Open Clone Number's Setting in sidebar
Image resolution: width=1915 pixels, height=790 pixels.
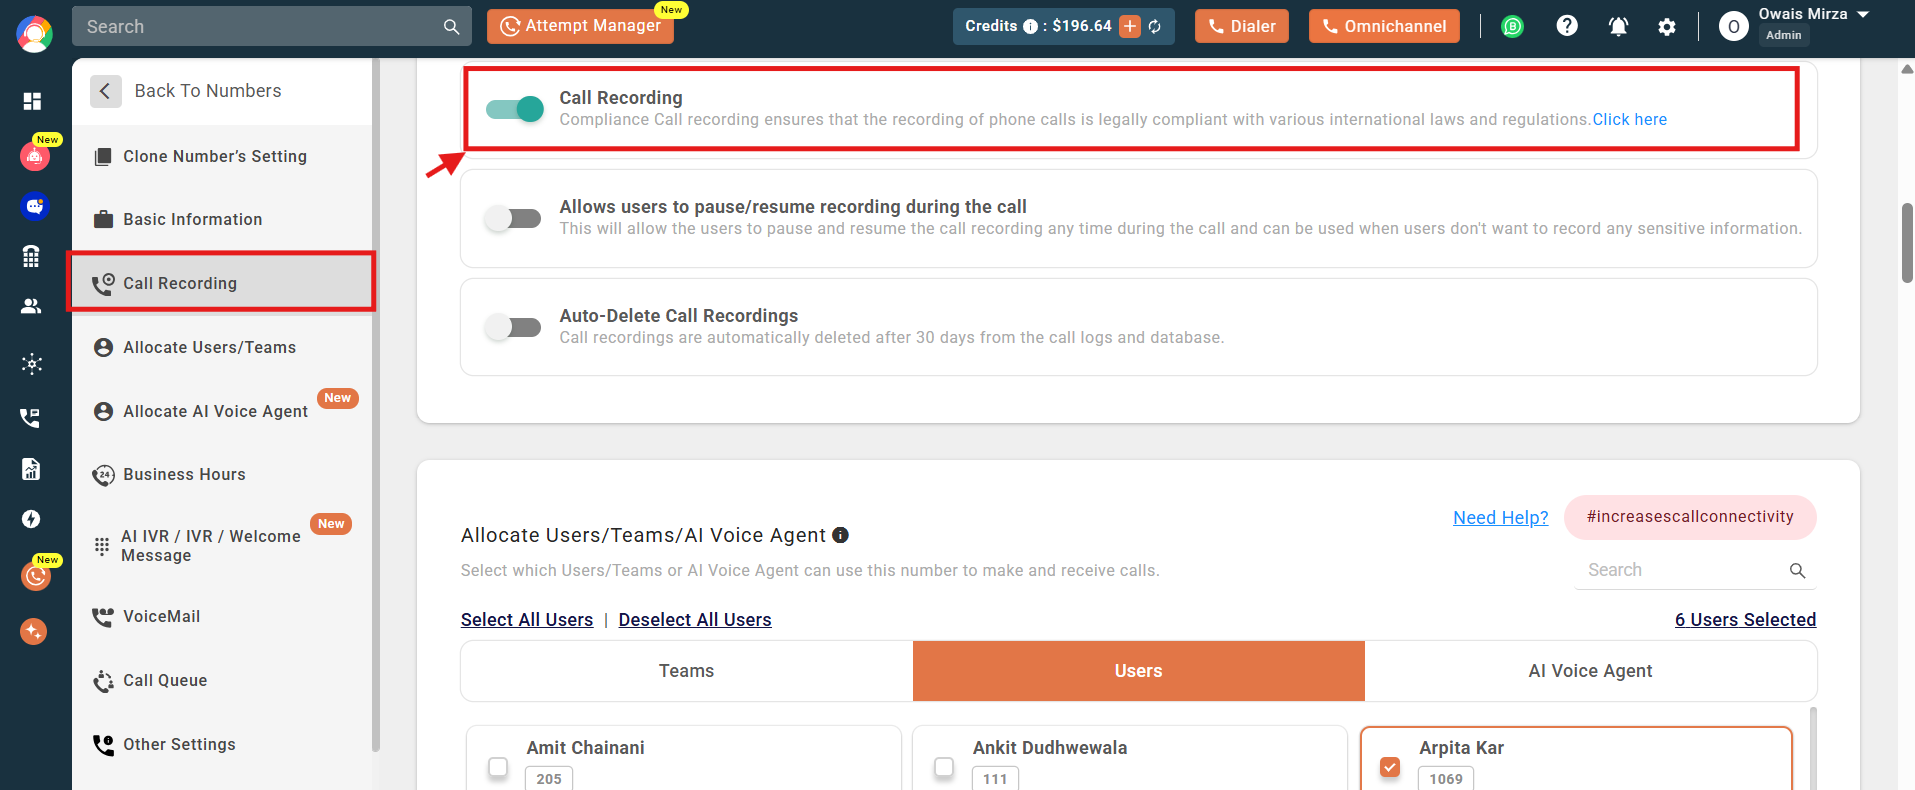(222, 156)
